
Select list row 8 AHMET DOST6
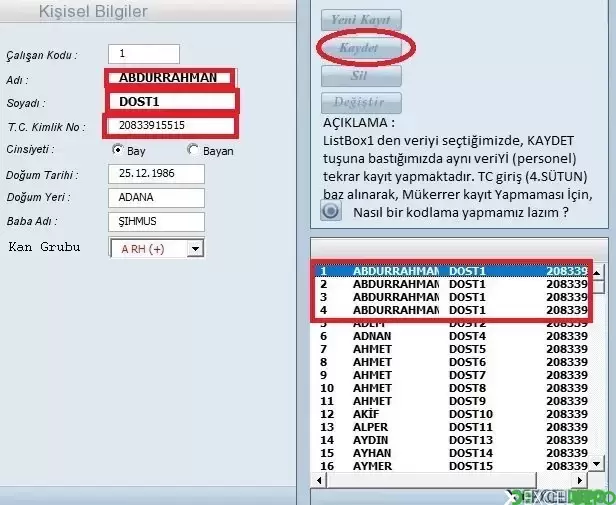point(452,362)
